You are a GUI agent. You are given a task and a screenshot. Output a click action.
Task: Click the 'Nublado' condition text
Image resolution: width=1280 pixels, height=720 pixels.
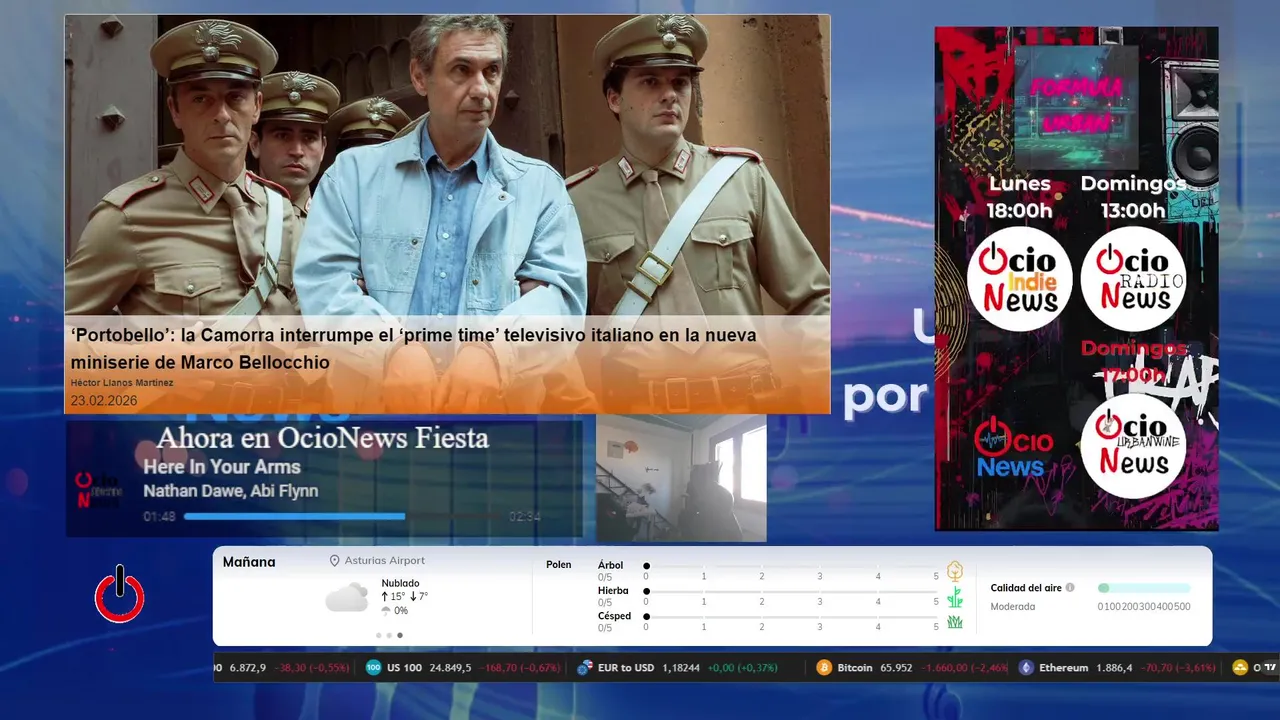click(400, 583)
